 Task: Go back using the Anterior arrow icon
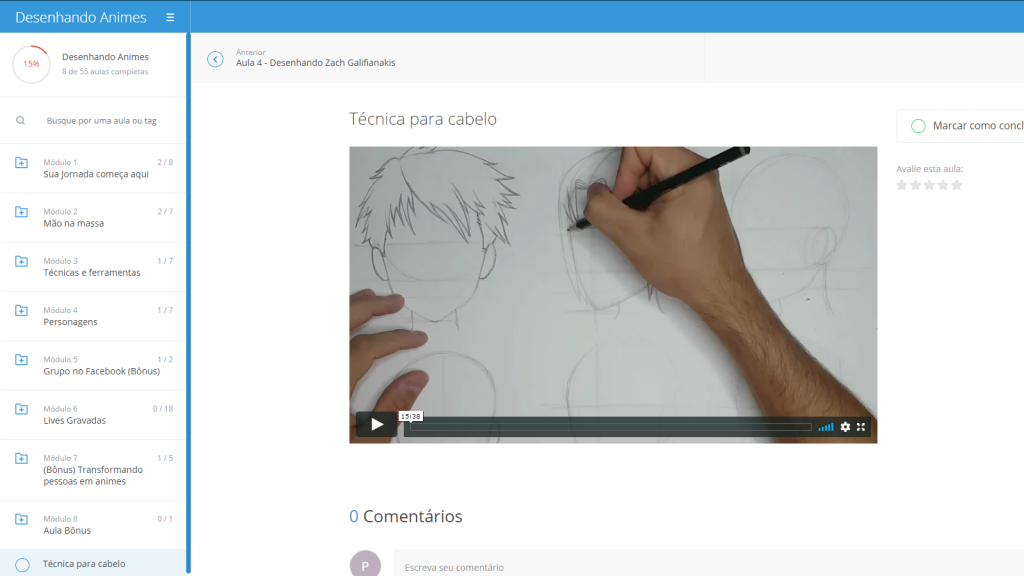(x=216, y=59)
